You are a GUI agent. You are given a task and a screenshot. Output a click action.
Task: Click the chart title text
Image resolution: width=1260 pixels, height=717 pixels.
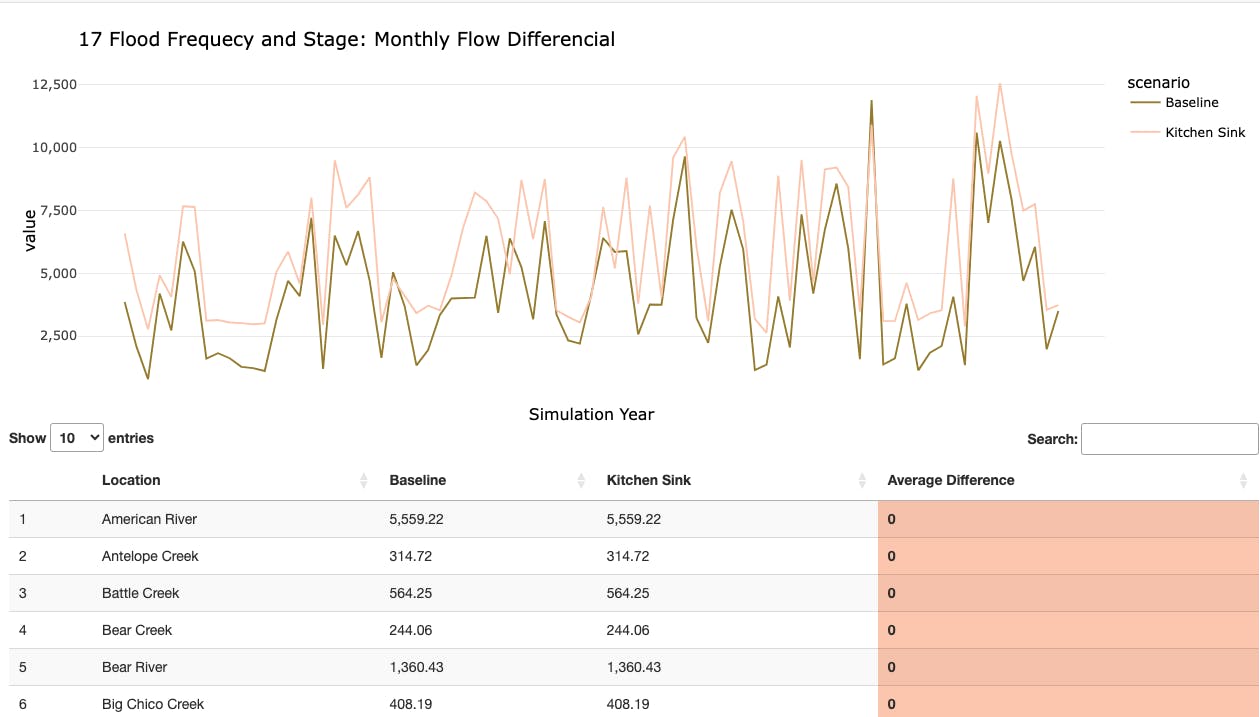point(346,40)
